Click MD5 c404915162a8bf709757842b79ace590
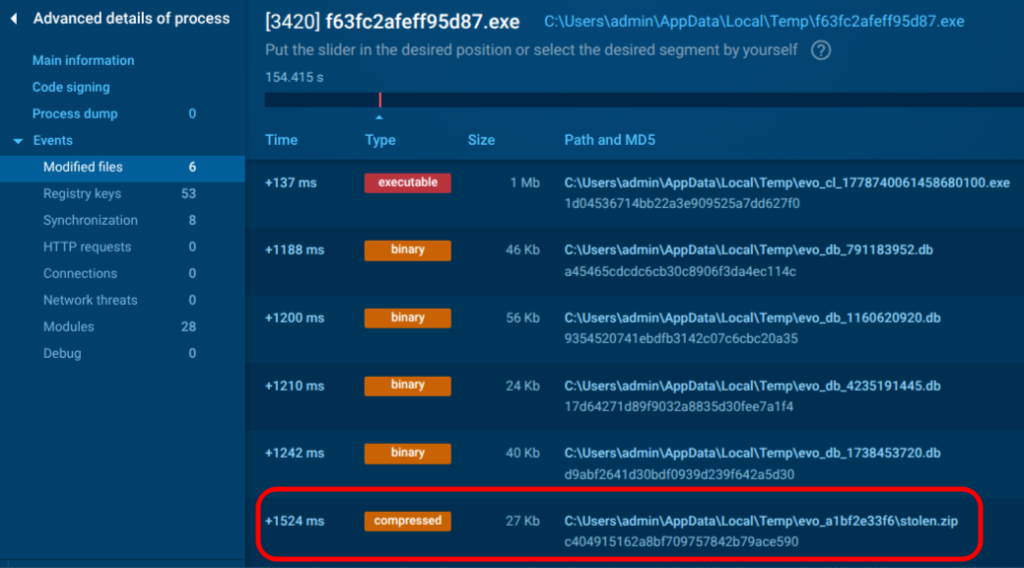The image size is (1024, 568). click(681, 542)
